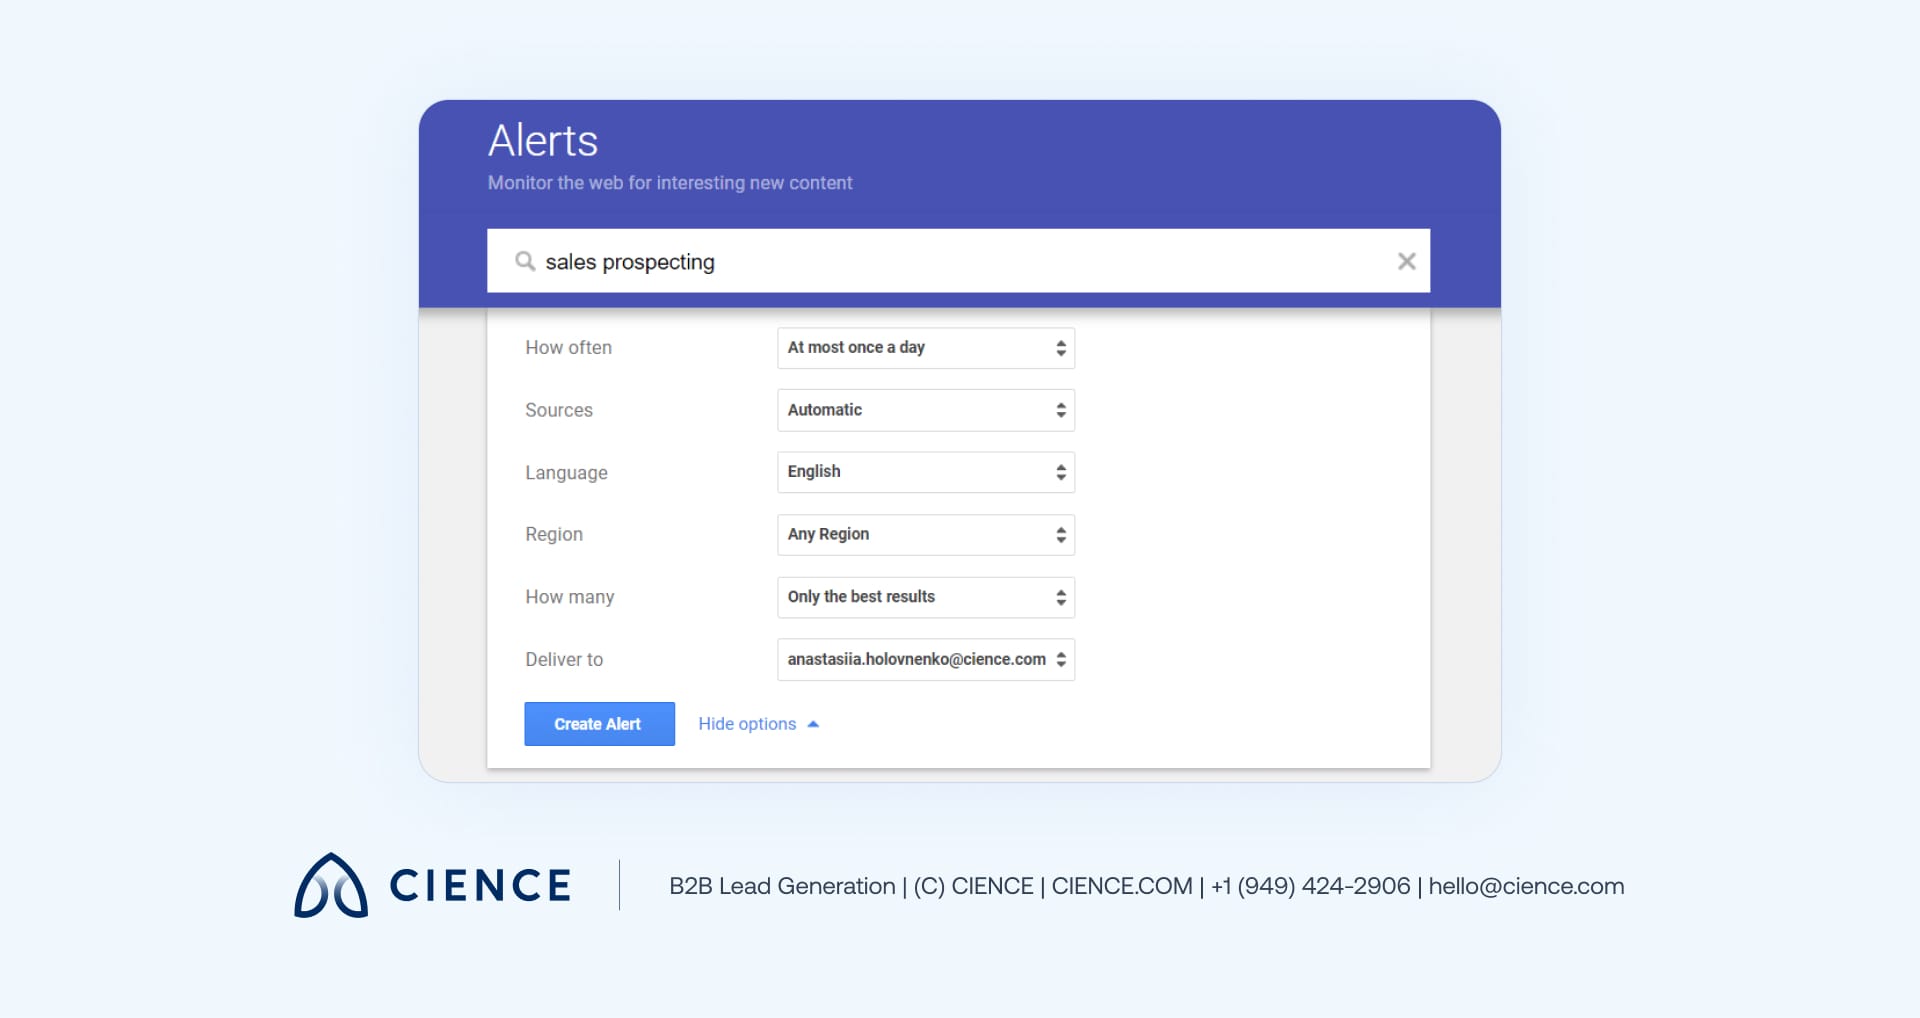Screen dimensions: 1920x1018
Task: Click the How often label
Action: pyautogui.click(x=568, y=348)
